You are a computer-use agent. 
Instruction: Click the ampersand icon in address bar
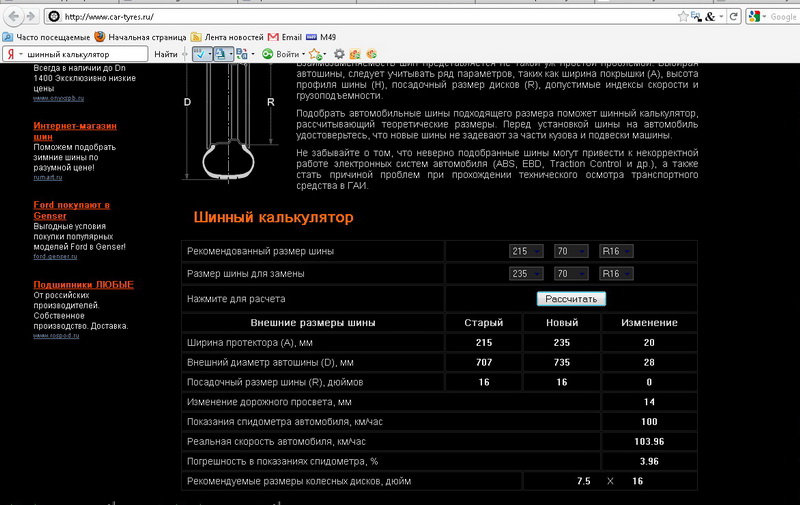point(710,16)
